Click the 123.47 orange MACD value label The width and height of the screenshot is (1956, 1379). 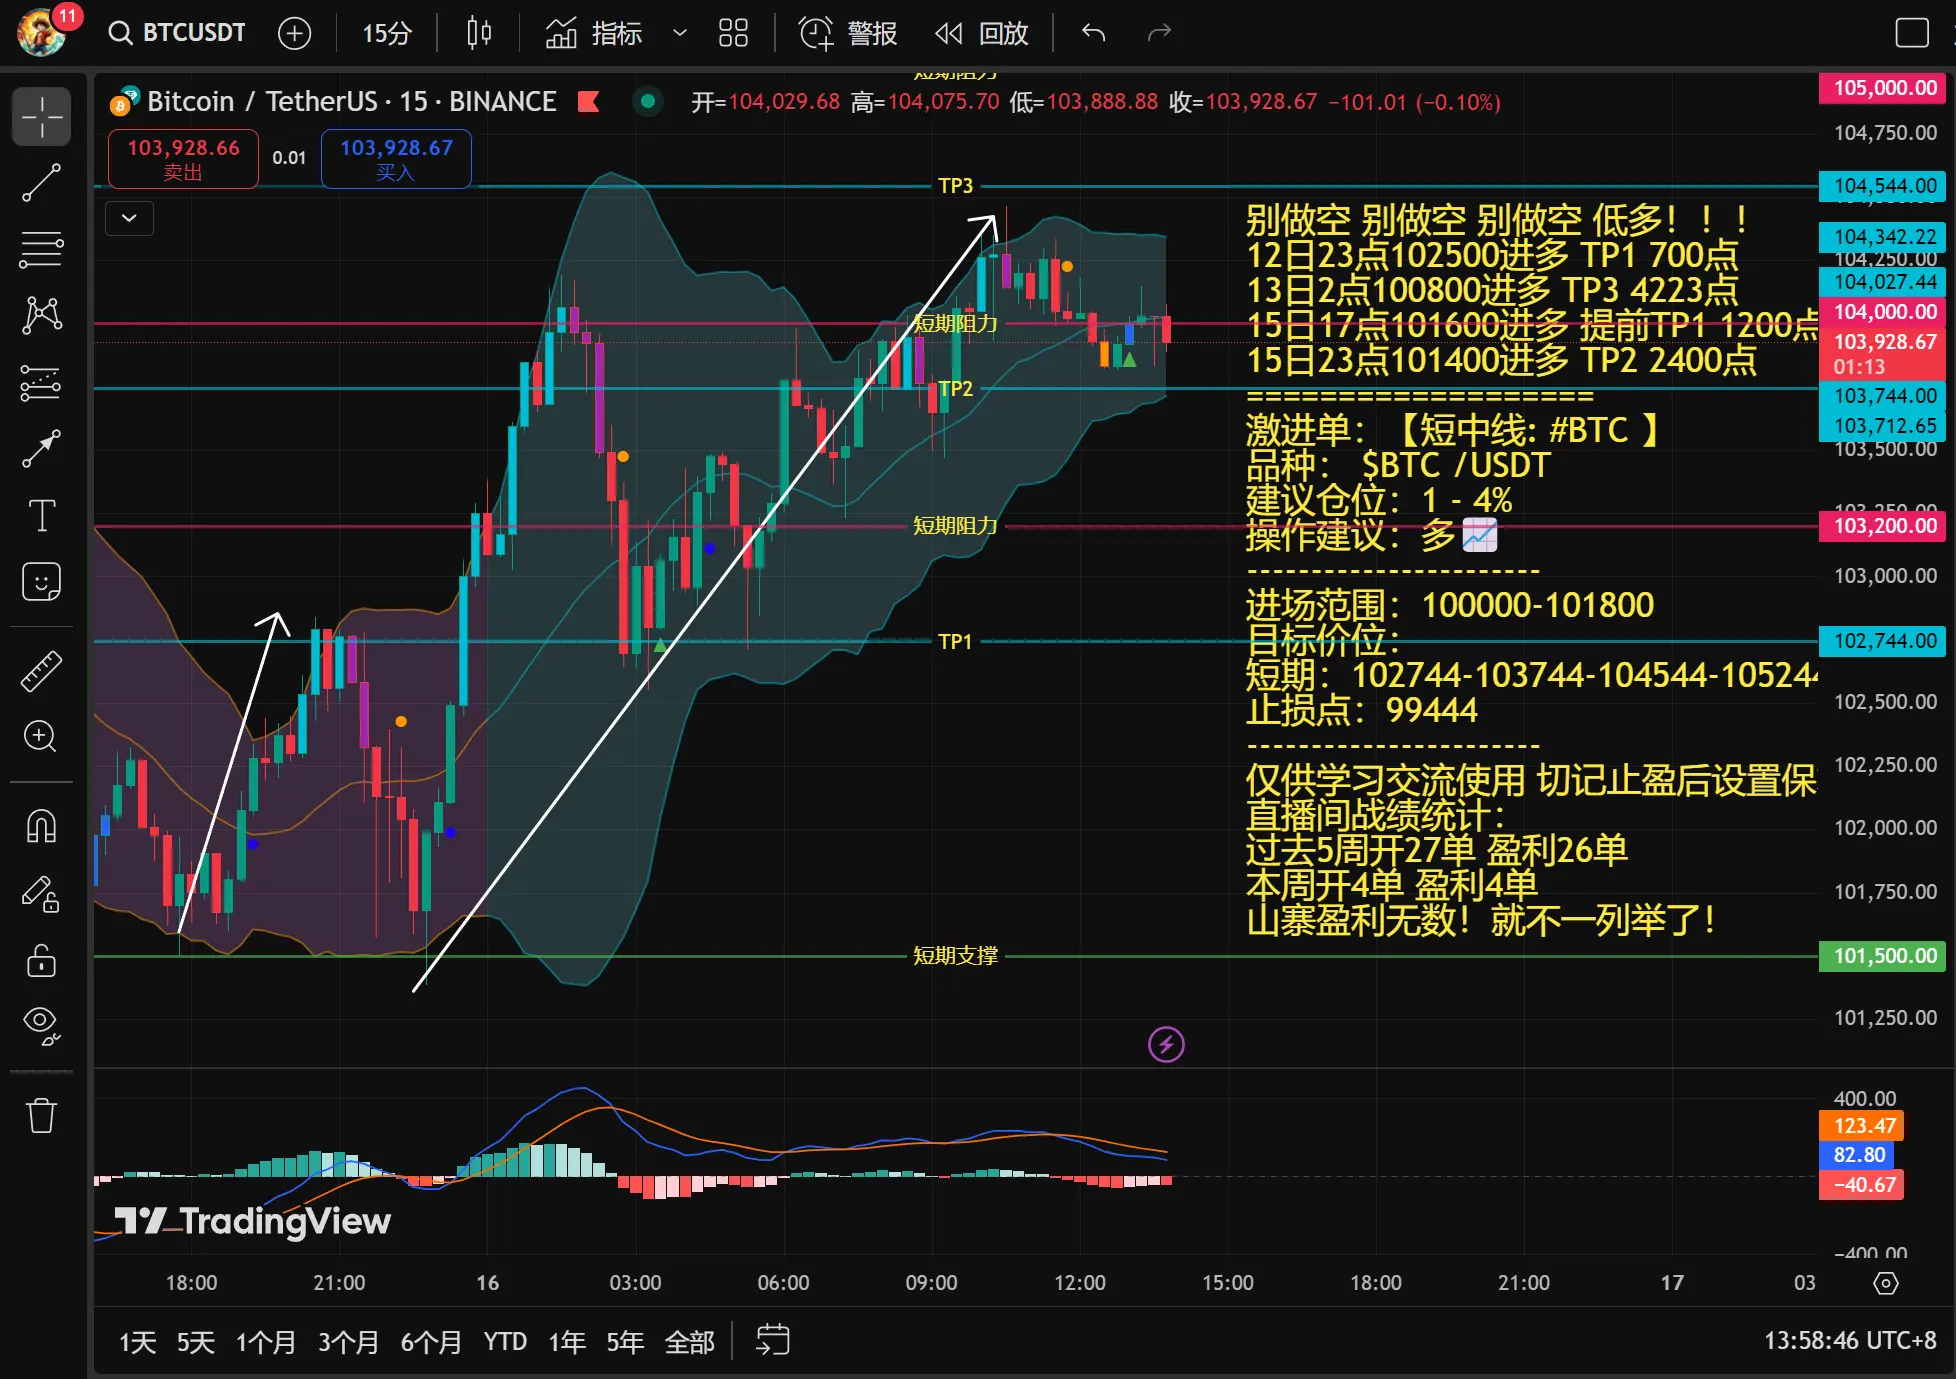pos(1863,1126)
